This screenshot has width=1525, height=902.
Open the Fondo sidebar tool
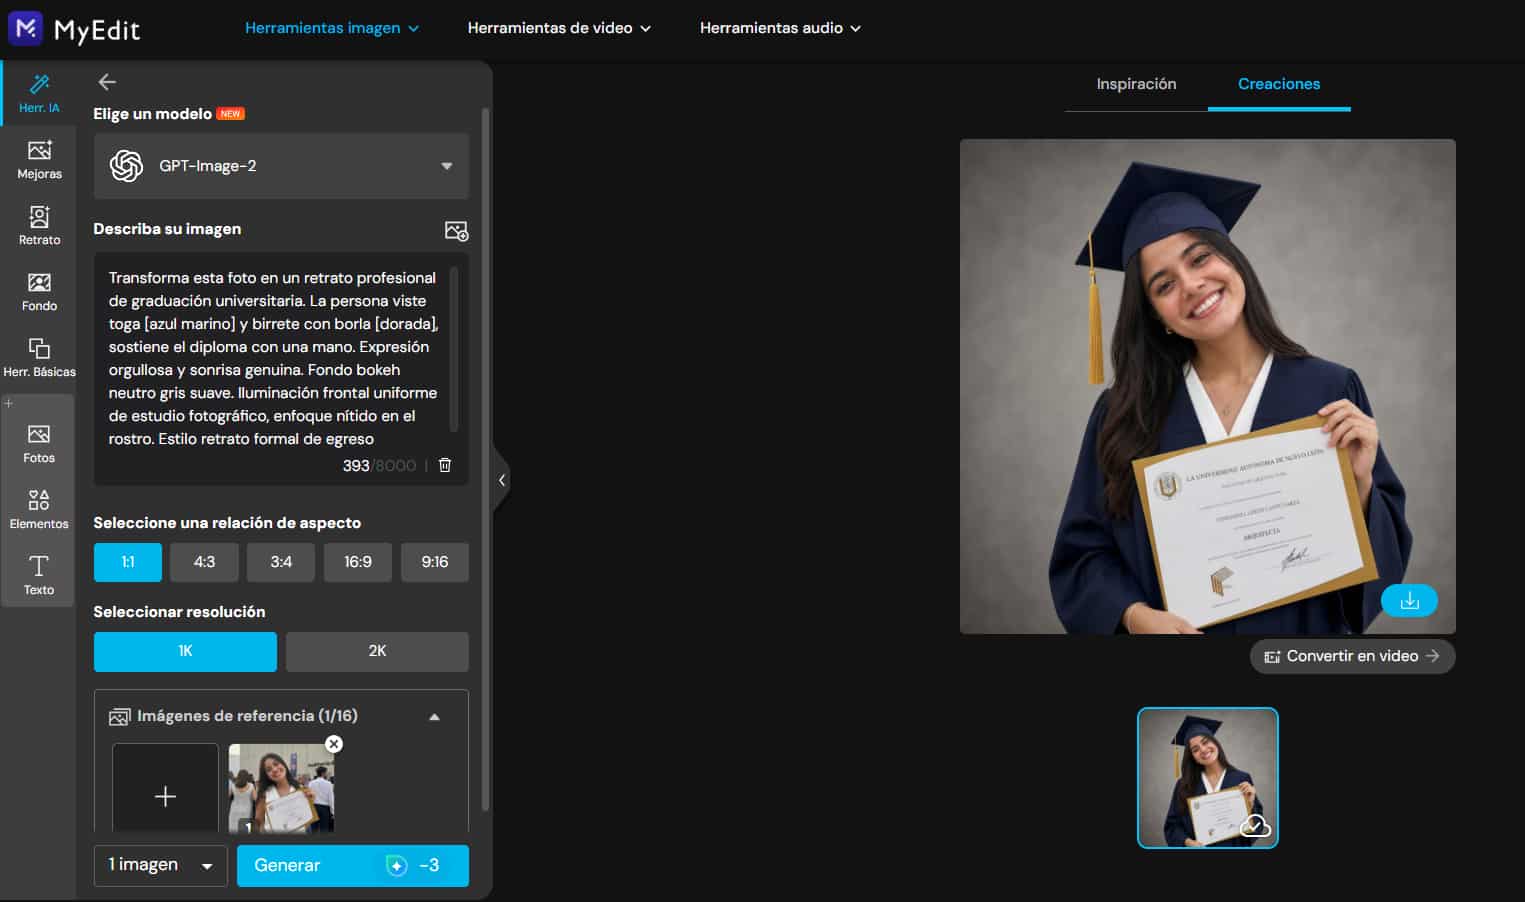point(39,292)
